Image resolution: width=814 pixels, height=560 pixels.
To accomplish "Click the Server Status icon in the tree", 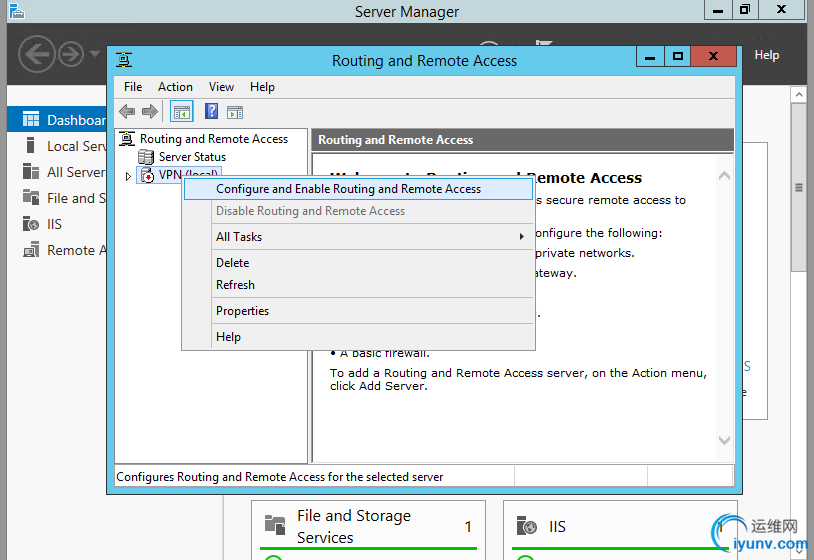I will click(x=147, y=157).
